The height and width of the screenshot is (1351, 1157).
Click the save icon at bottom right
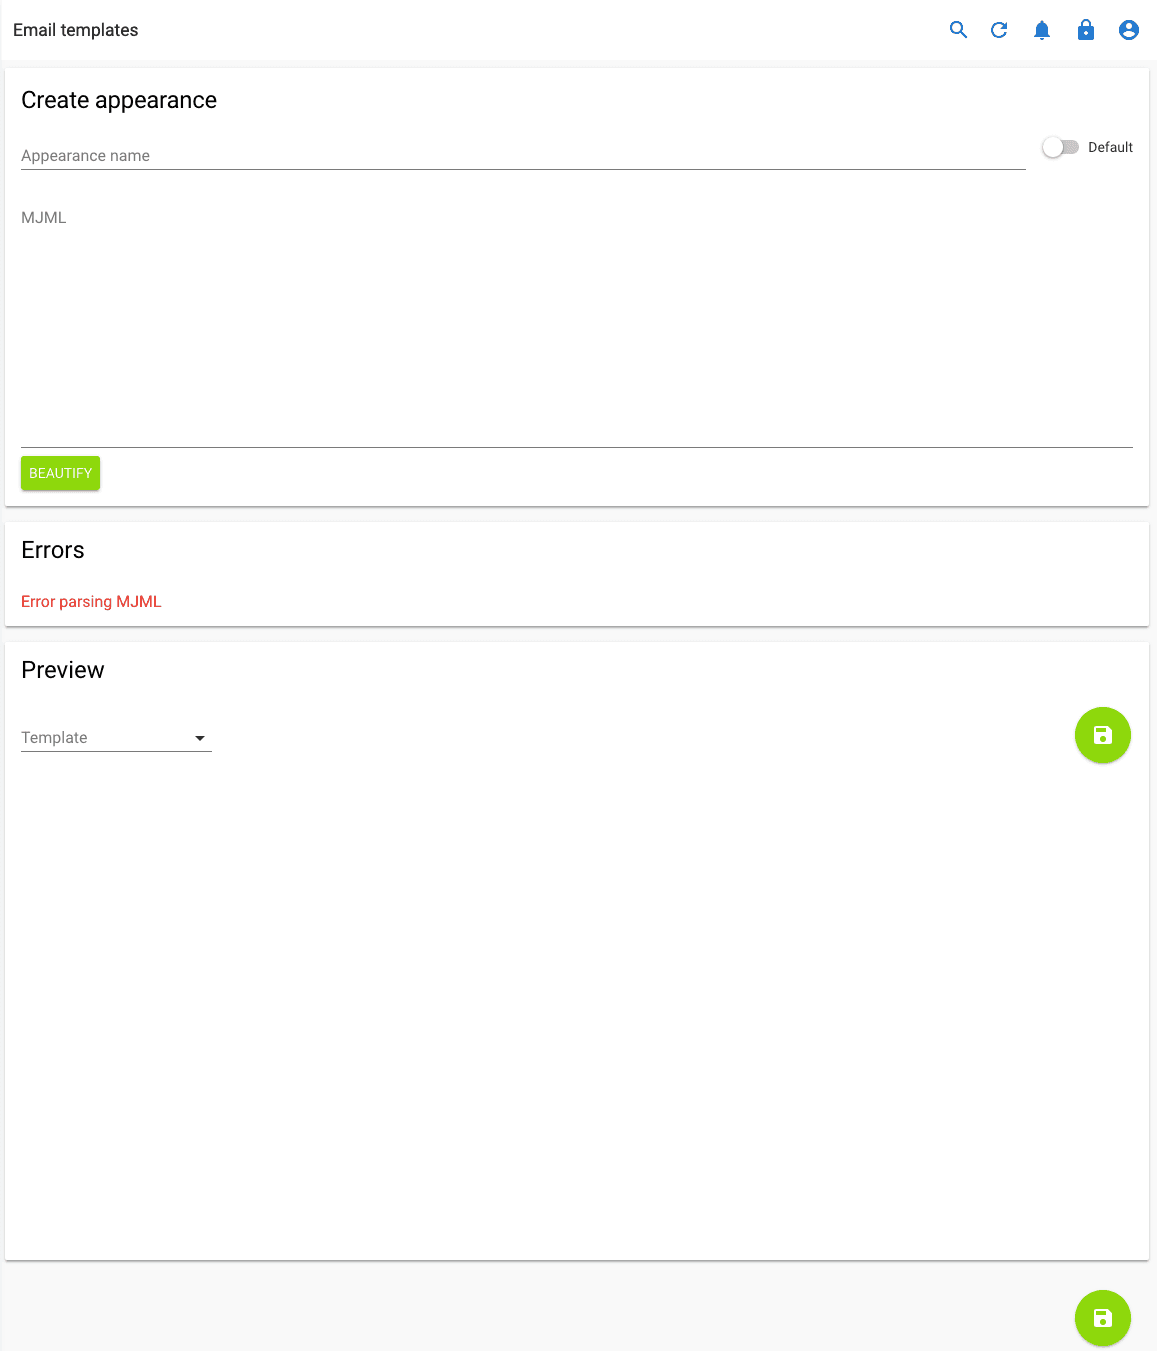[x=1102, y=1318]
